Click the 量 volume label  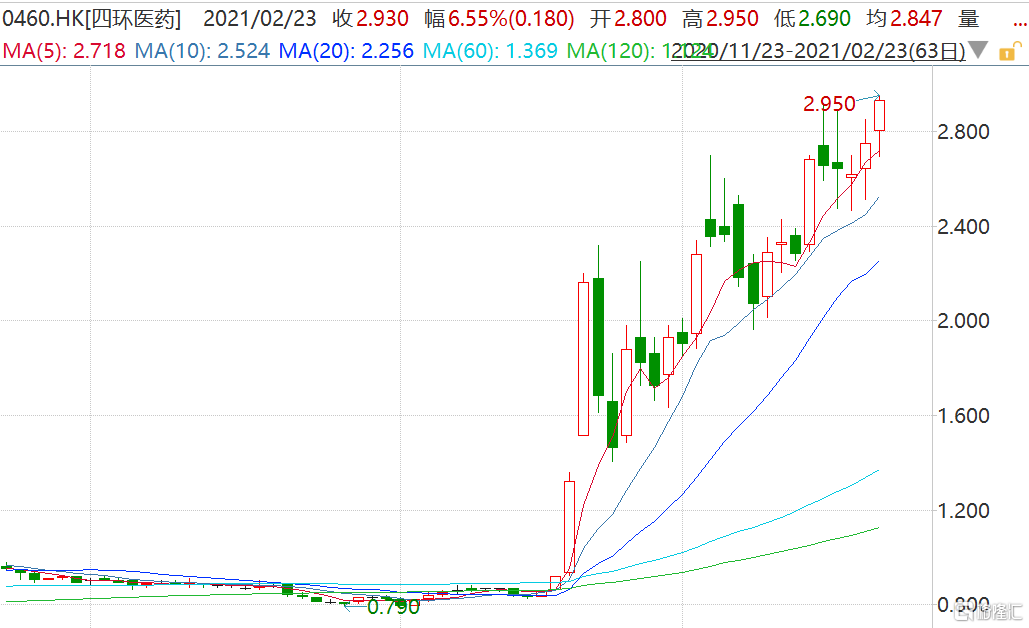click(969, 18)
